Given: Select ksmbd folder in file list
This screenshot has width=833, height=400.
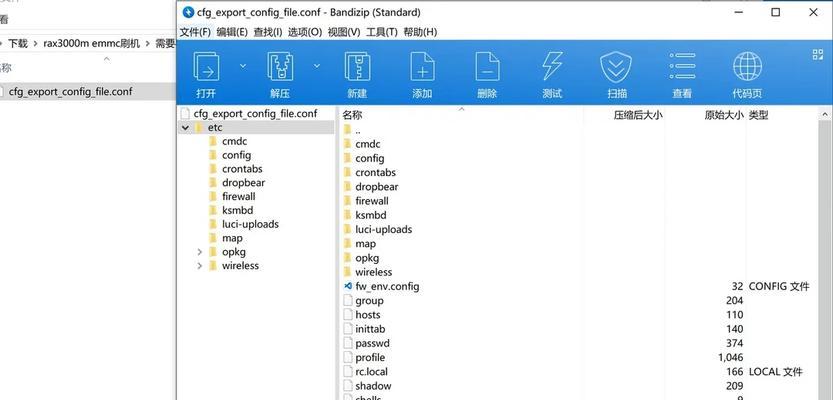Looking at the screenshot, I should 371,215.
